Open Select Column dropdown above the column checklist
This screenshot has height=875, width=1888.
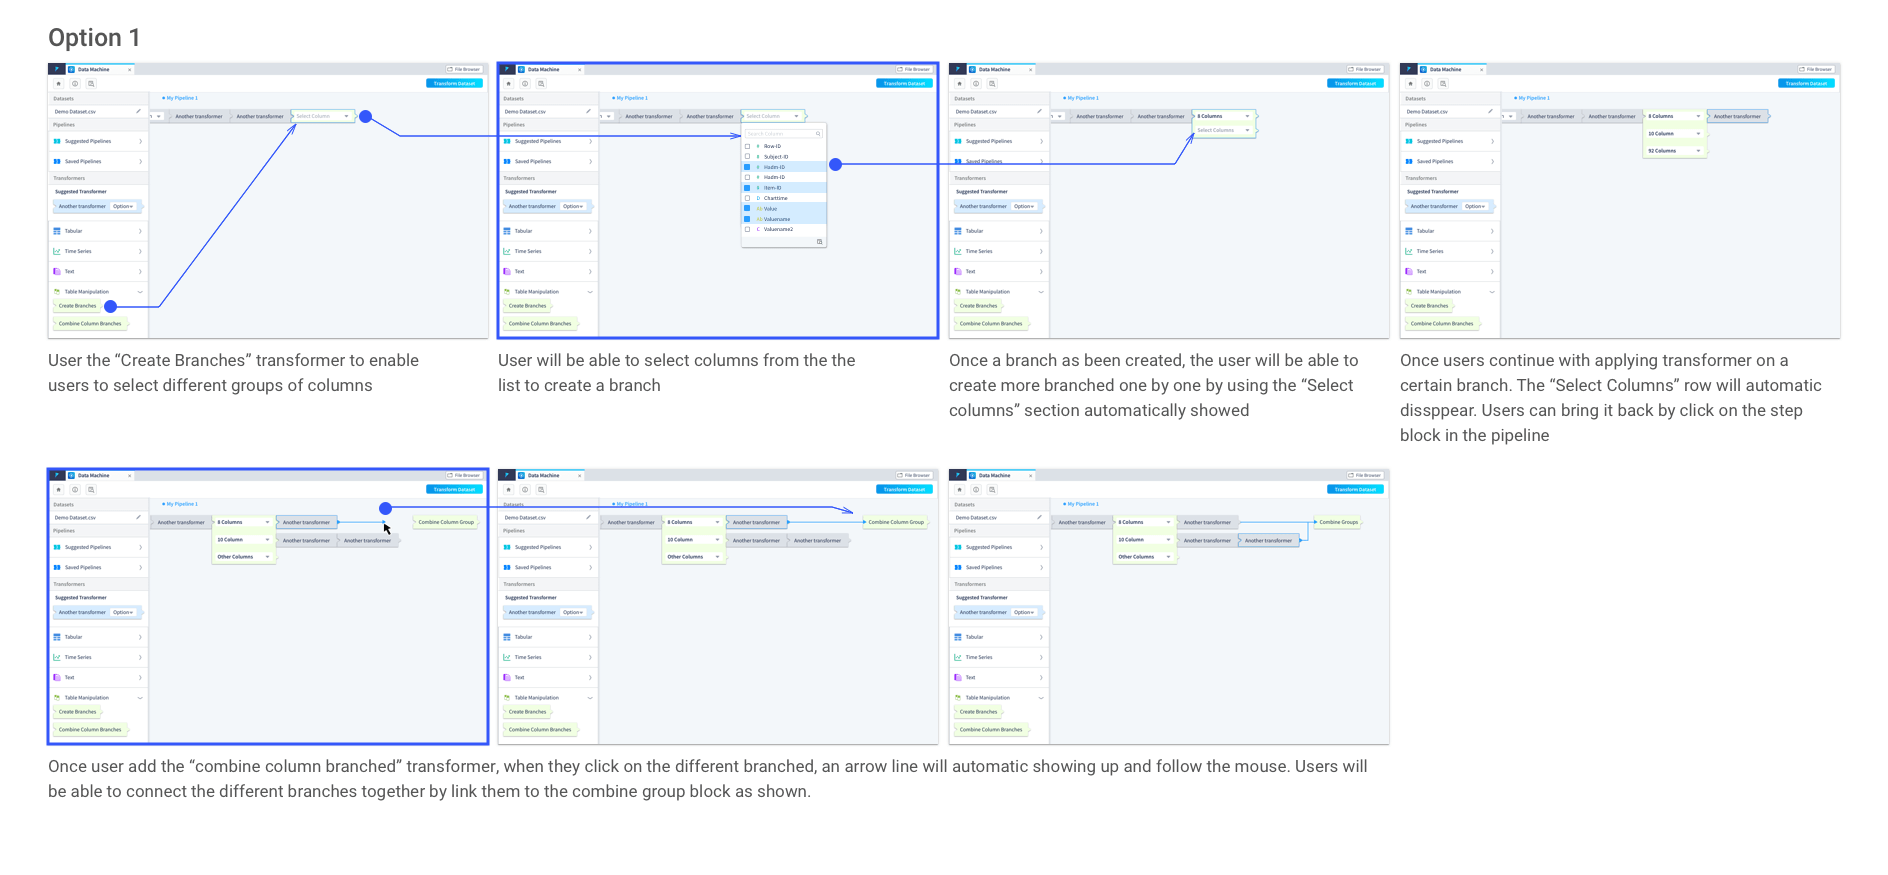pyautogui.click(x=772, y=116)
